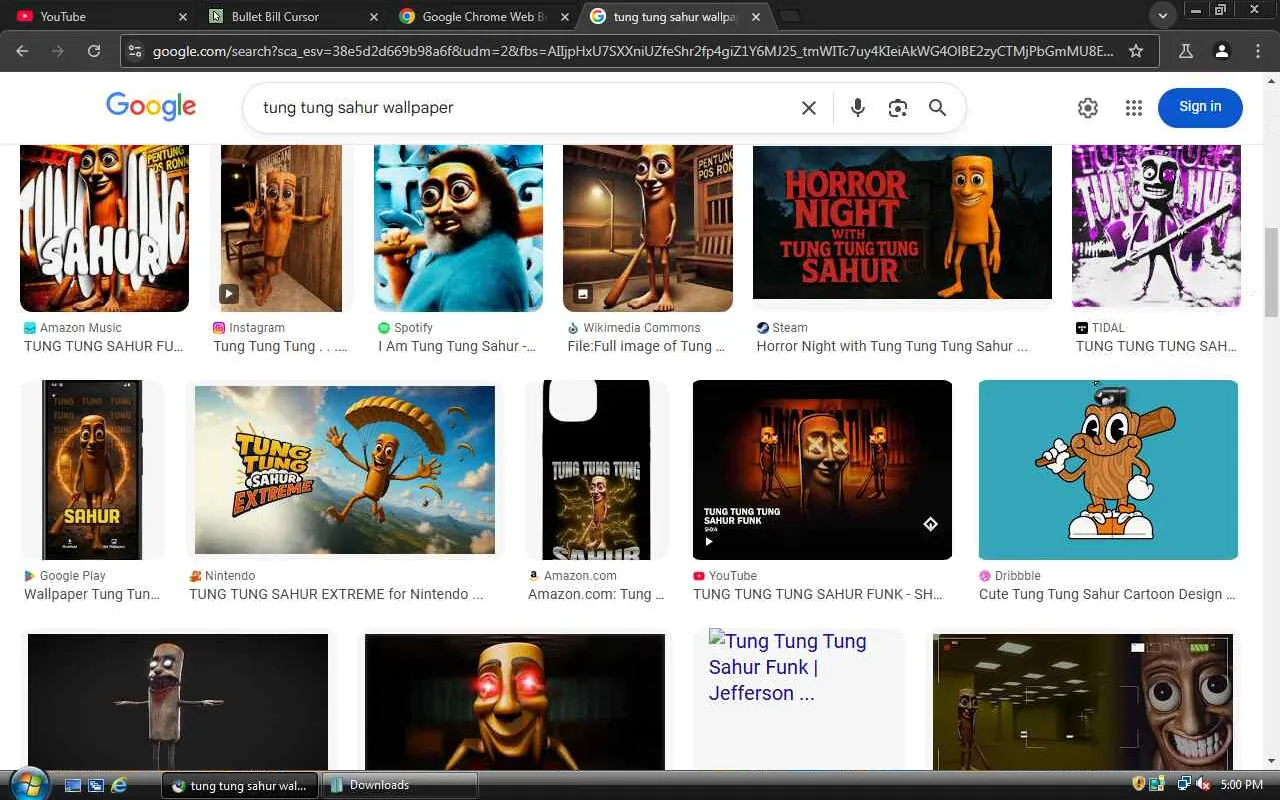1280x800 pixels.
Task: Focus the Chrome address bar URL
Action: (632, 51)
